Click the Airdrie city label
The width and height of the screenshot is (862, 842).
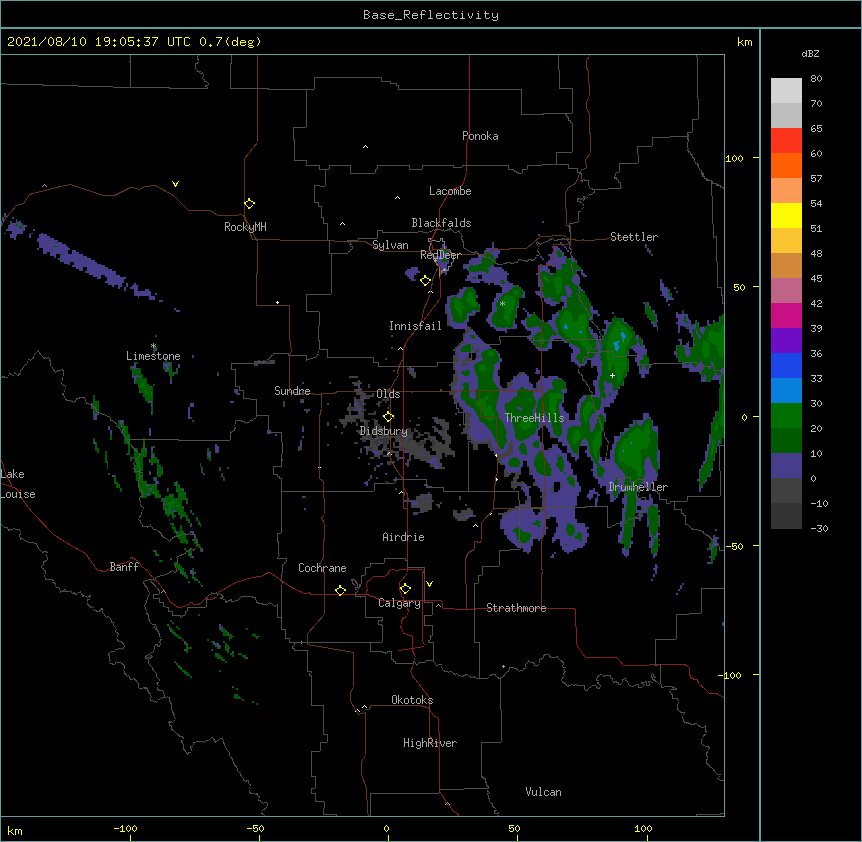(404, 537)
